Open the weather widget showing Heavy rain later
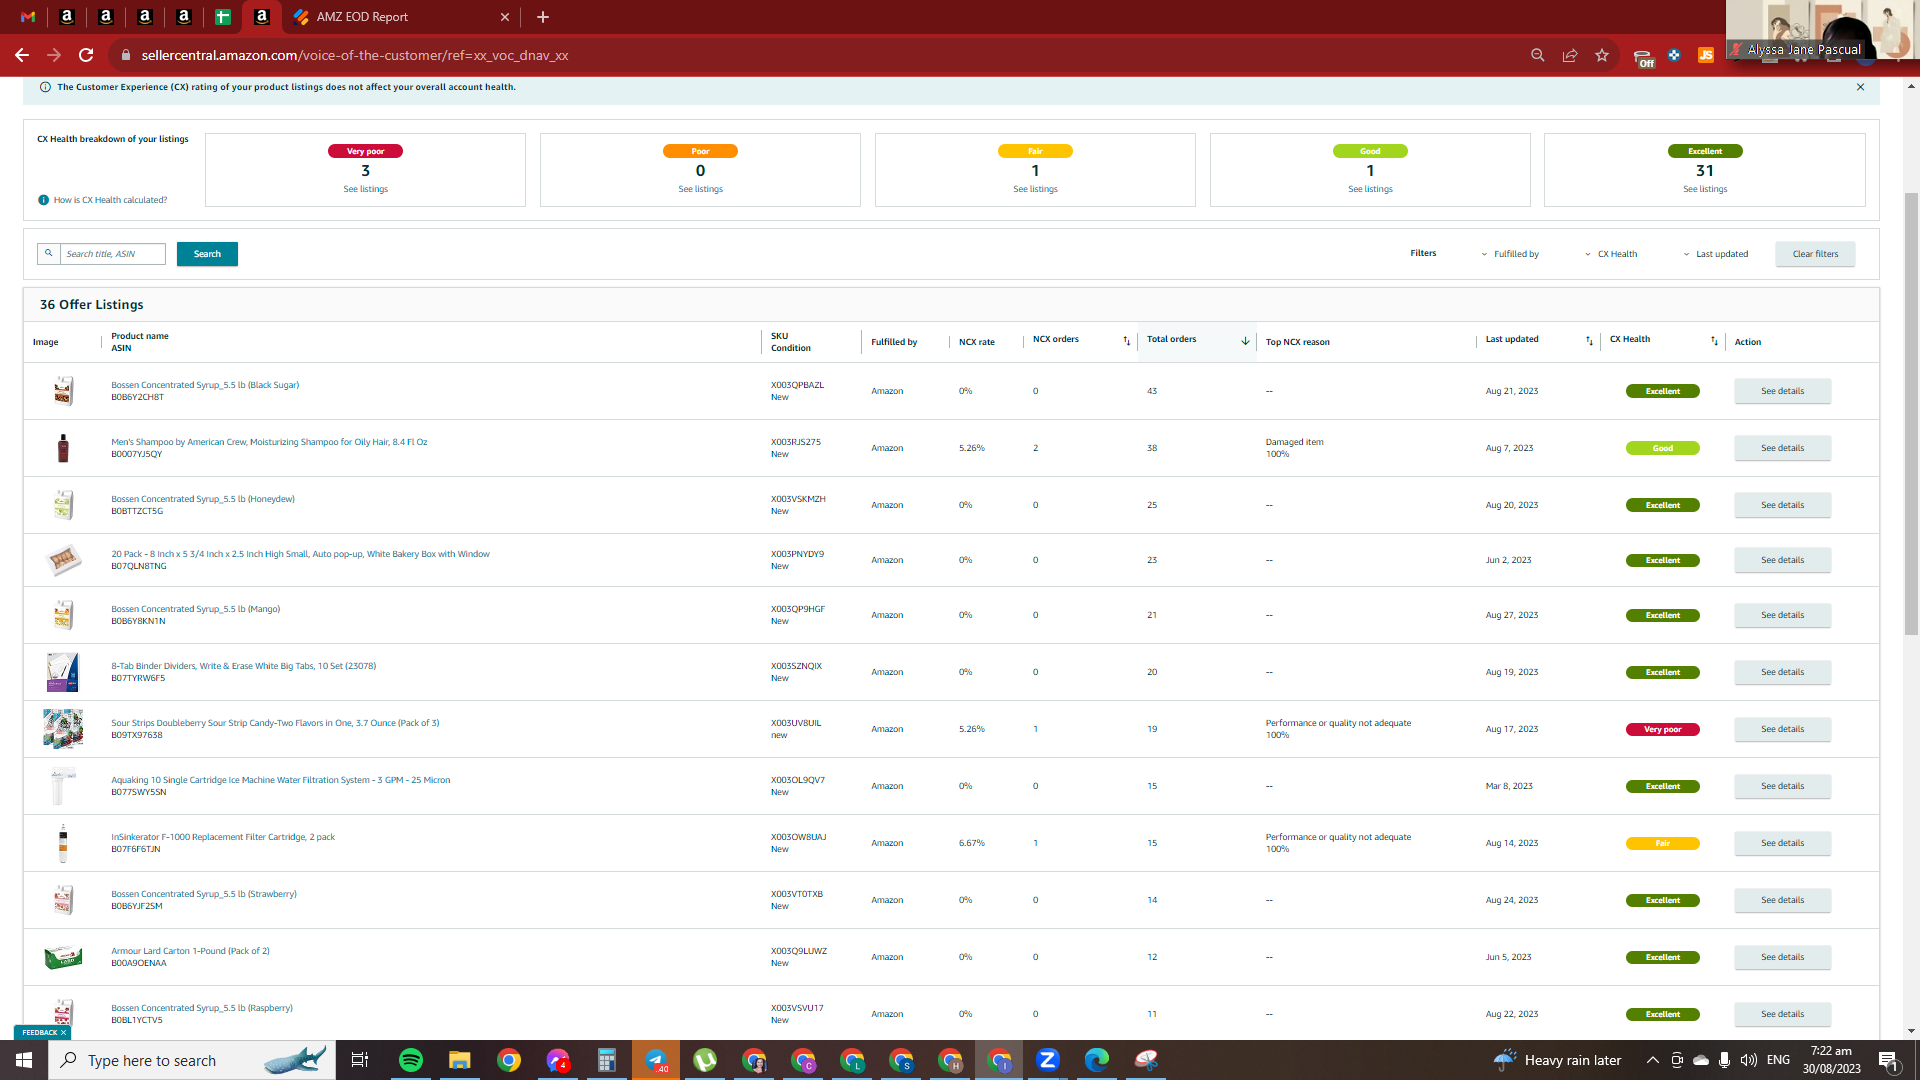1920x1080 pixels. click(x=1557, y=1060)
